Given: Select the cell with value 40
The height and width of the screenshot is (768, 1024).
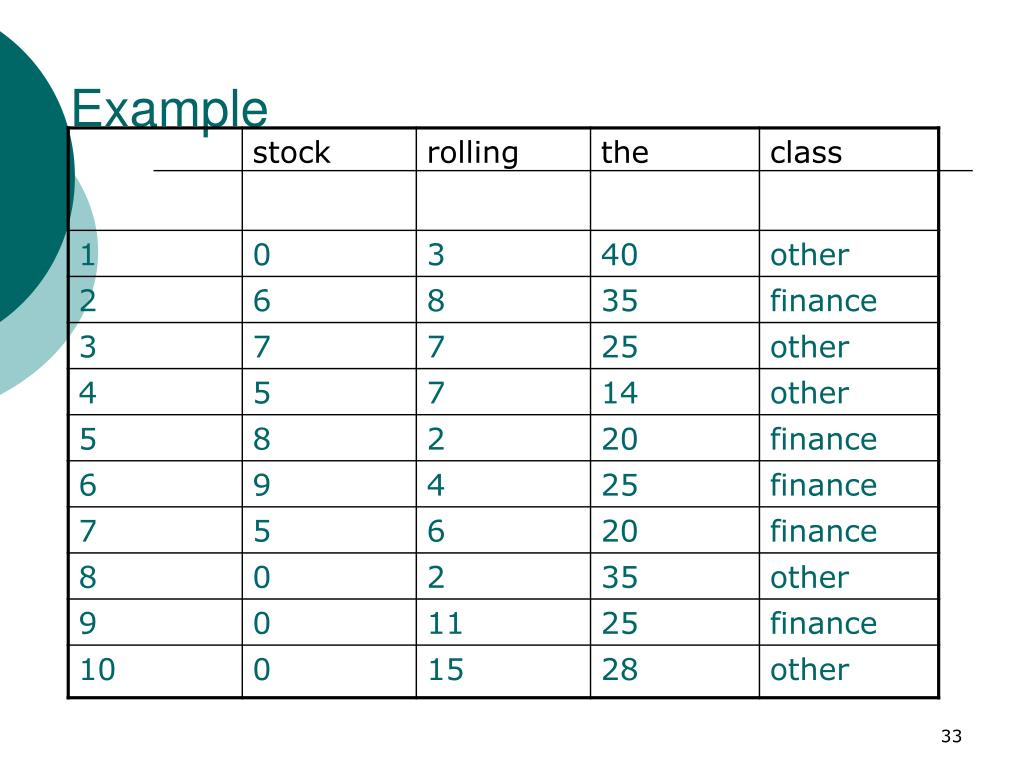Looking at the screenshot, I should [x=619, y=255].
